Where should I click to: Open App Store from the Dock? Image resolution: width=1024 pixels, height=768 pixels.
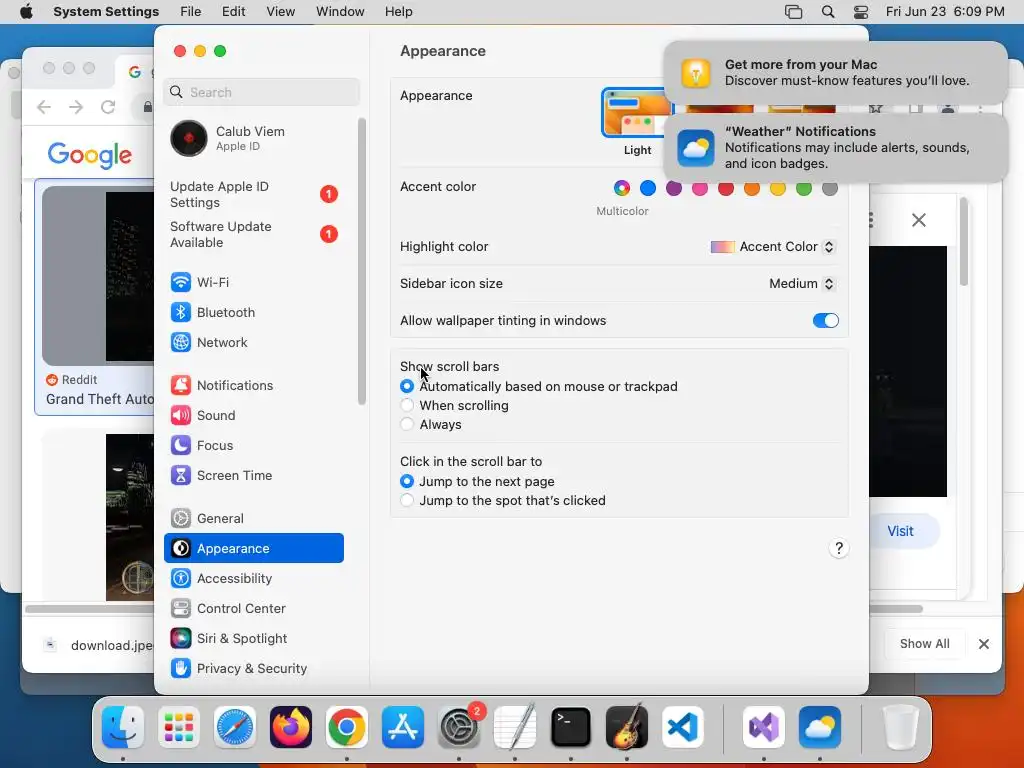403,727
